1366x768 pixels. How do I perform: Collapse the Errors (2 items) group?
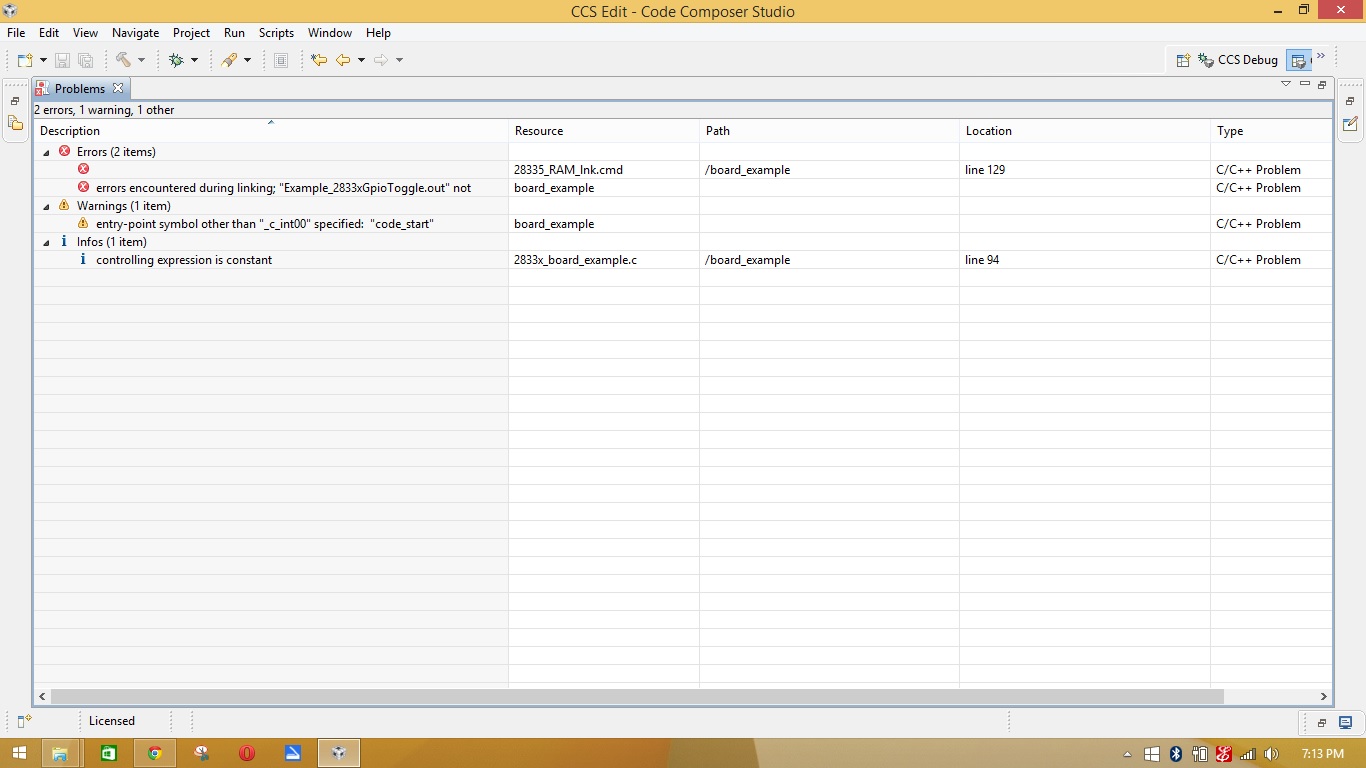pos(46,152)
